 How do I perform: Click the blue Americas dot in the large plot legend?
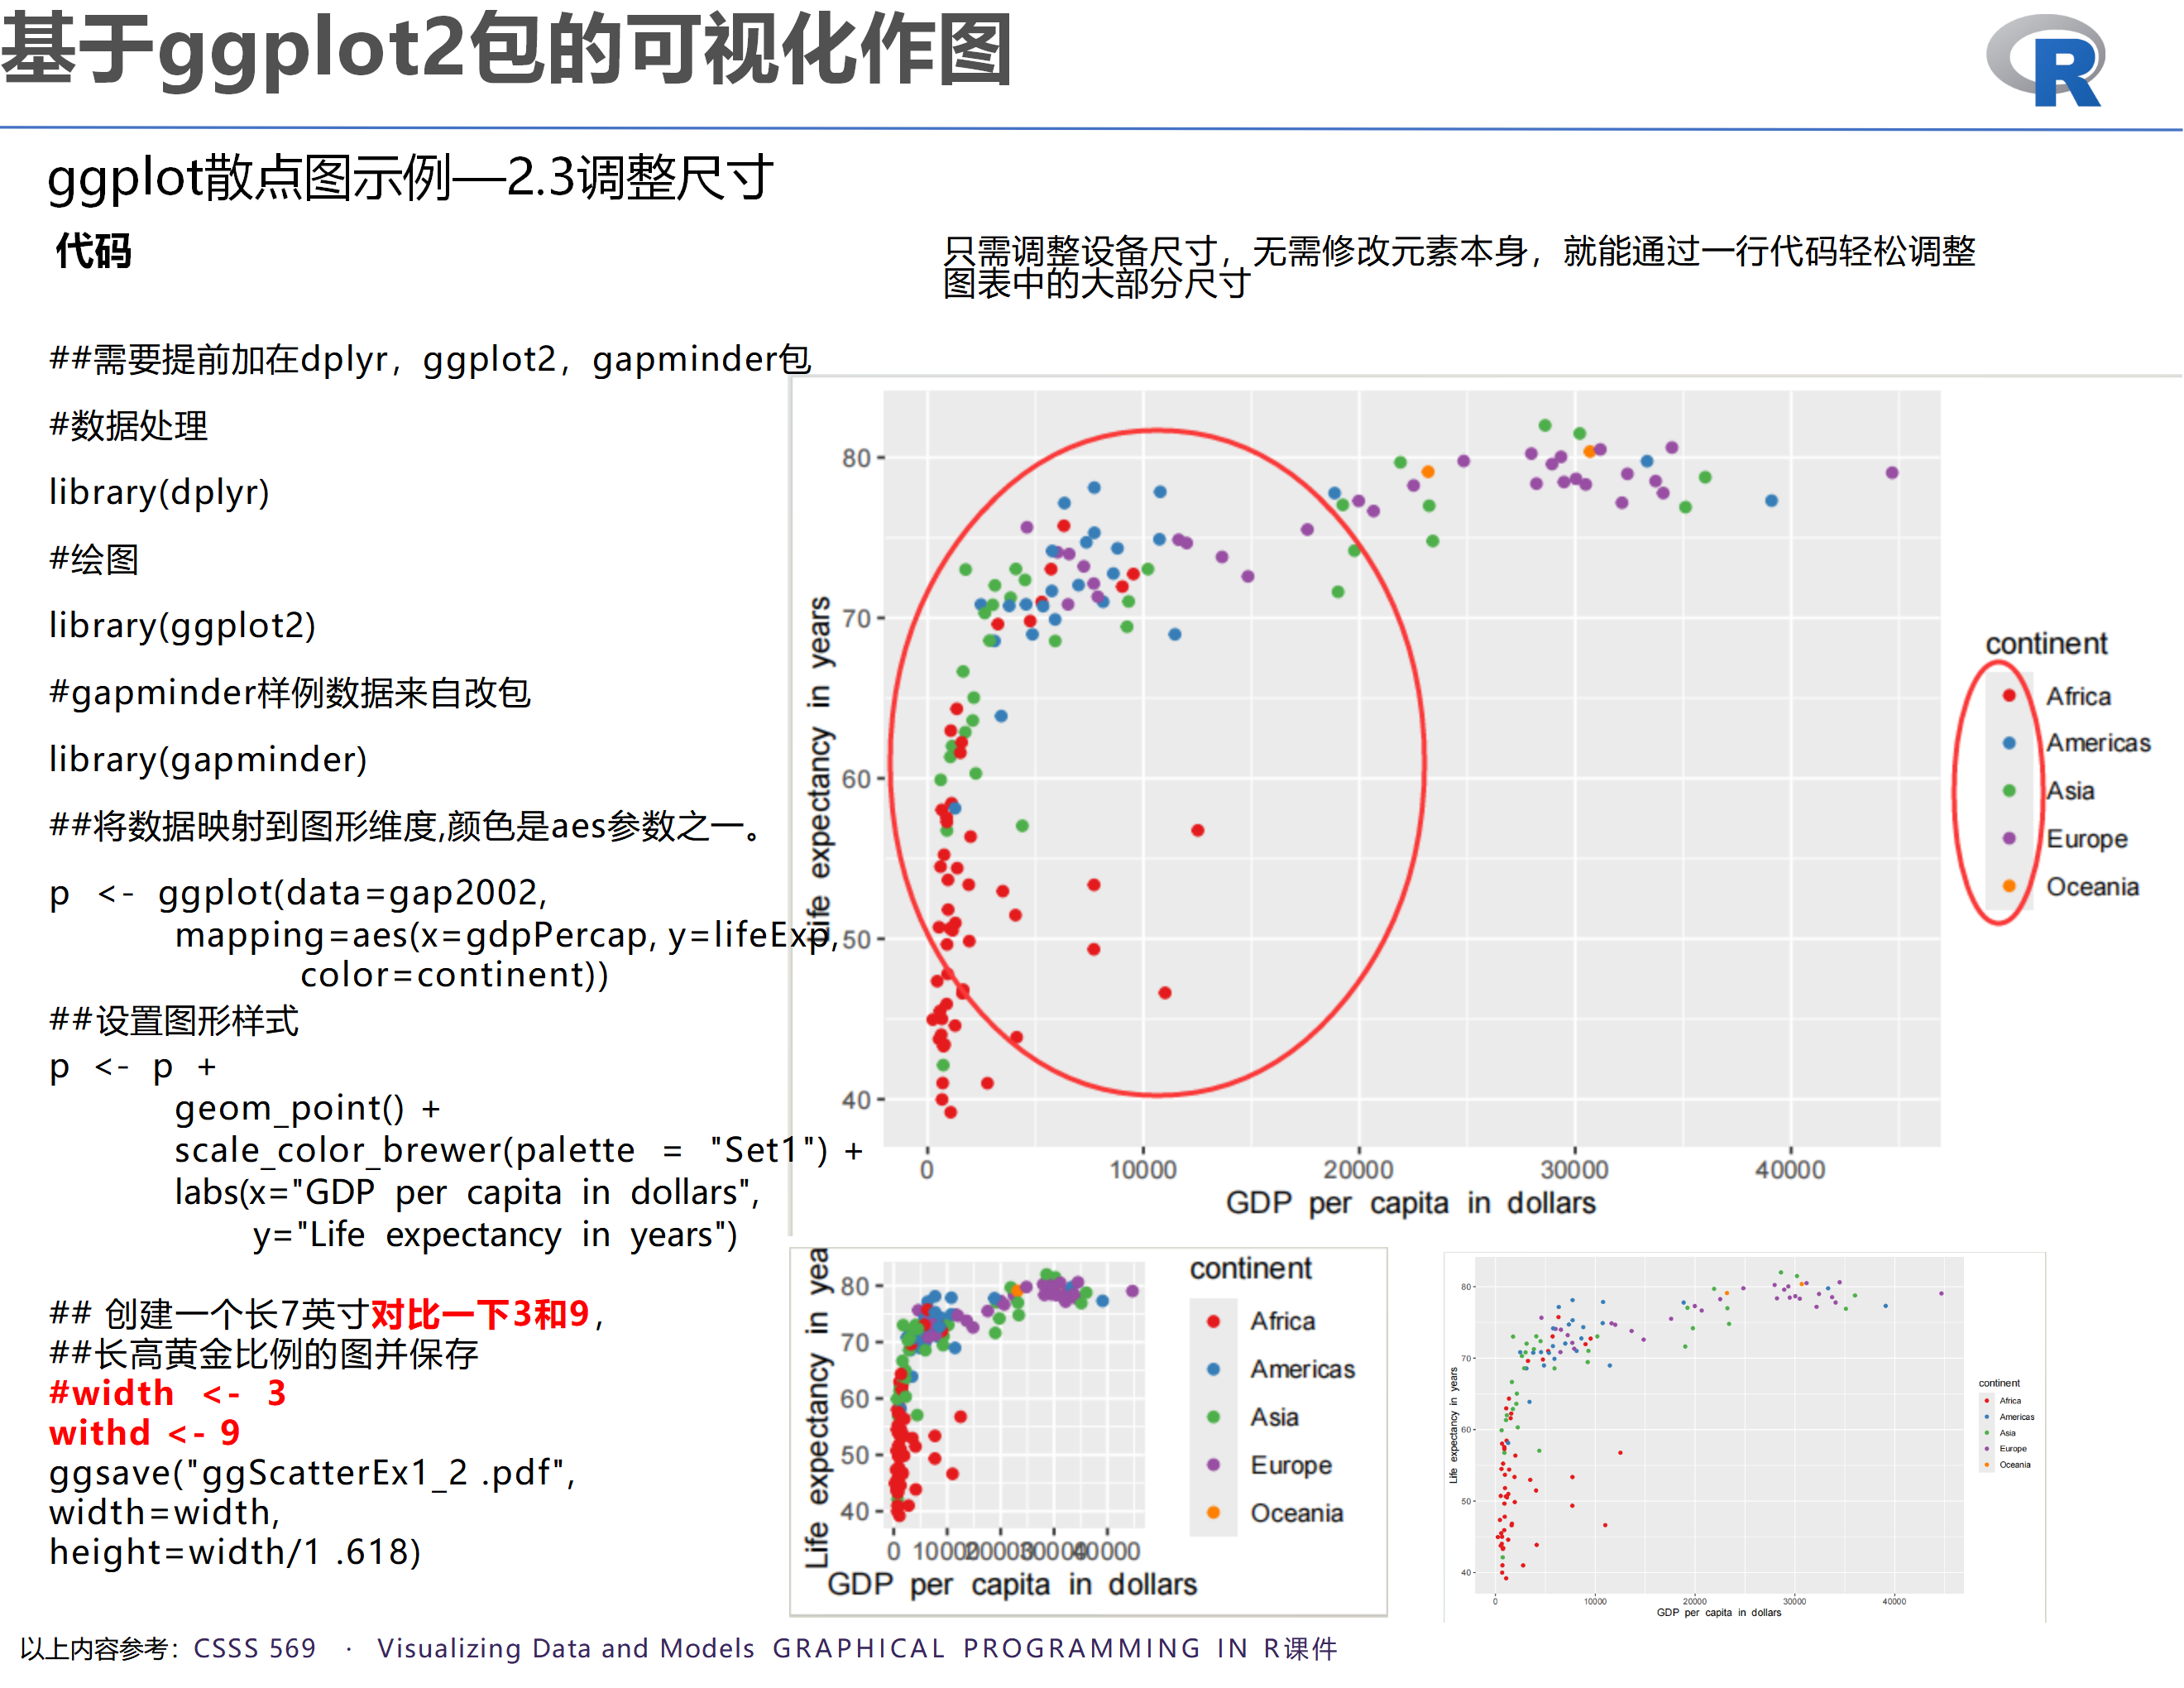tap(2009, 743)
